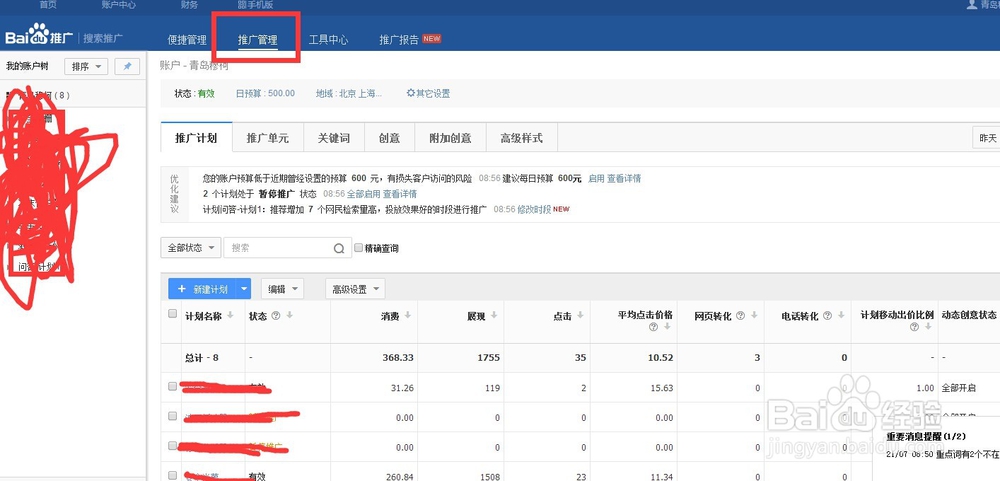Click 我的账户树 heading
This screenshot has height=481, width=1000.
[x=26, y=66]
